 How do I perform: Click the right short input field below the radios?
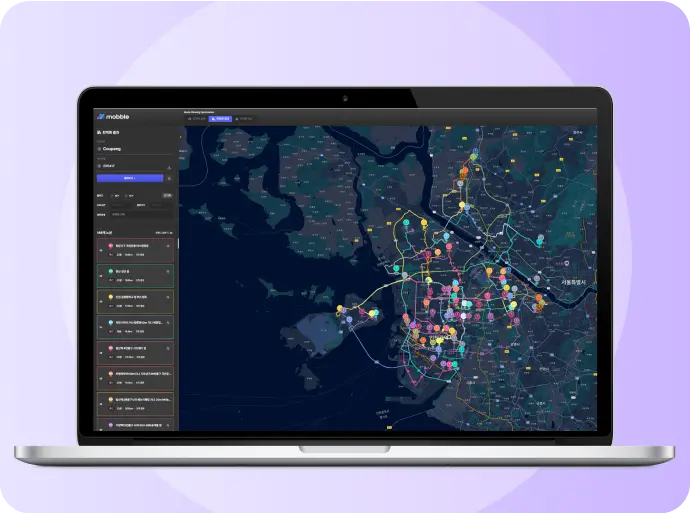click(161, 205)
